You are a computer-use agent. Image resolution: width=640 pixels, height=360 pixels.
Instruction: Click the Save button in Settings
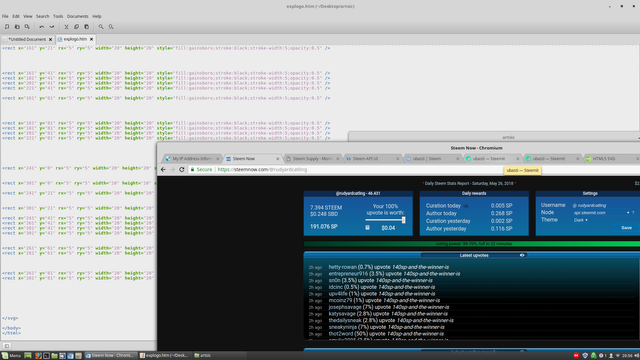(x=626, y=228)
